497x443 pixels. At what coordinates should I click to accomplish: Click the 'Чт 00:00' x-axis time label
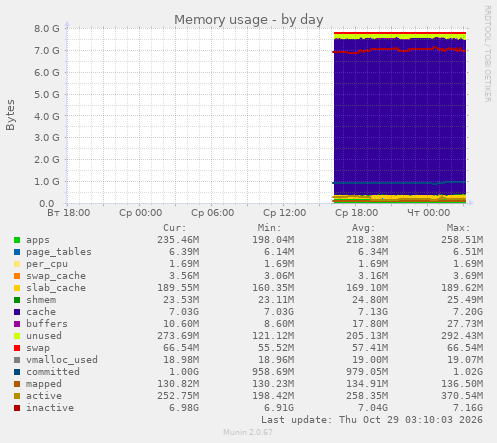[x=429, y=213]
